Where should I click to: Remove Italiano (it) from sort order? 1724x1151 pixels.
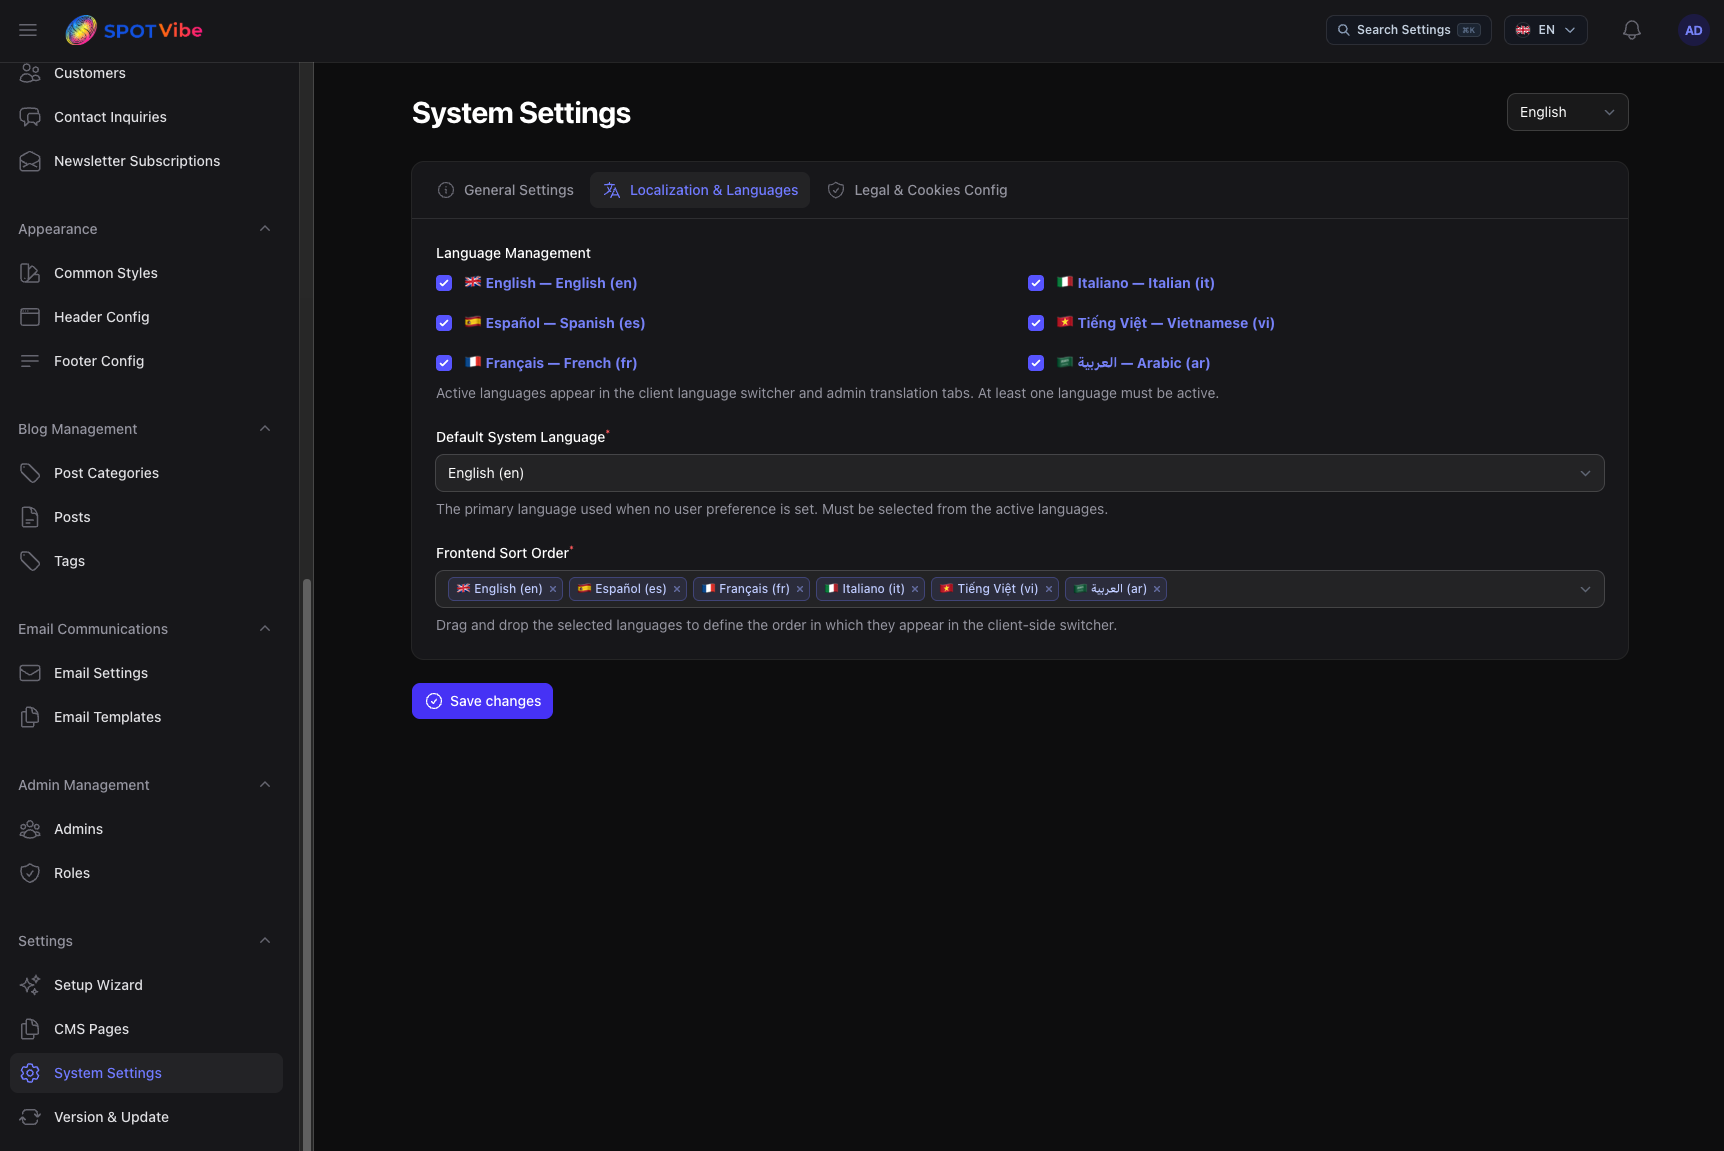pyautogui.click(x=915, y=589)
